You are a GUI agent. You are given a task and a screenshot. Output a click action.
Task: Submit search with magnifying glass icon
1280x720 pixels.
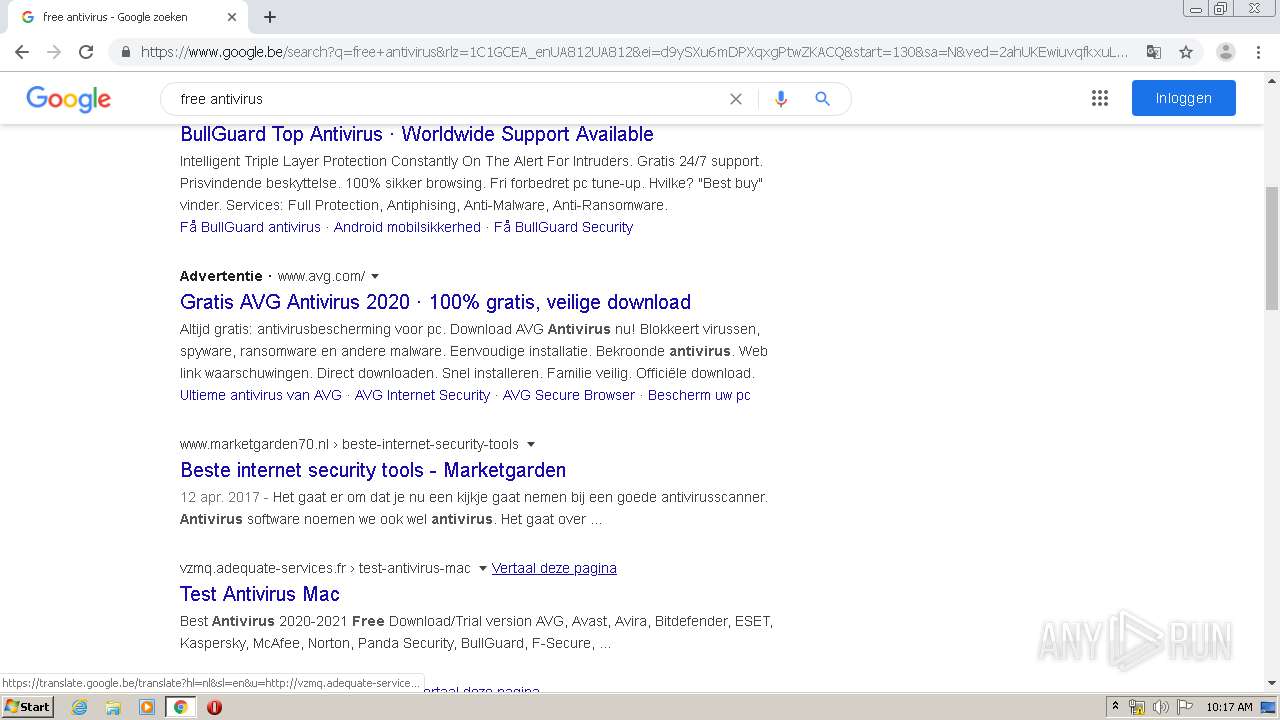[823, 99]
